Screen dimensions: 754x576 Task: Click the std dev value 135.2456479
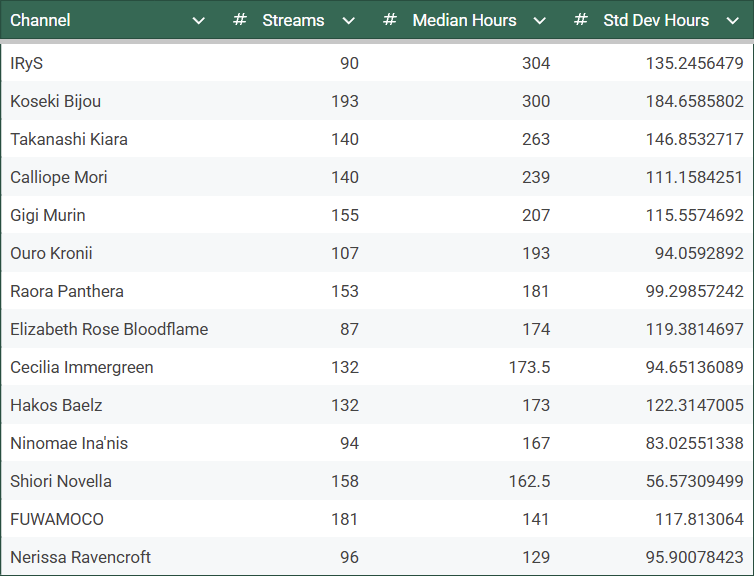695,63
